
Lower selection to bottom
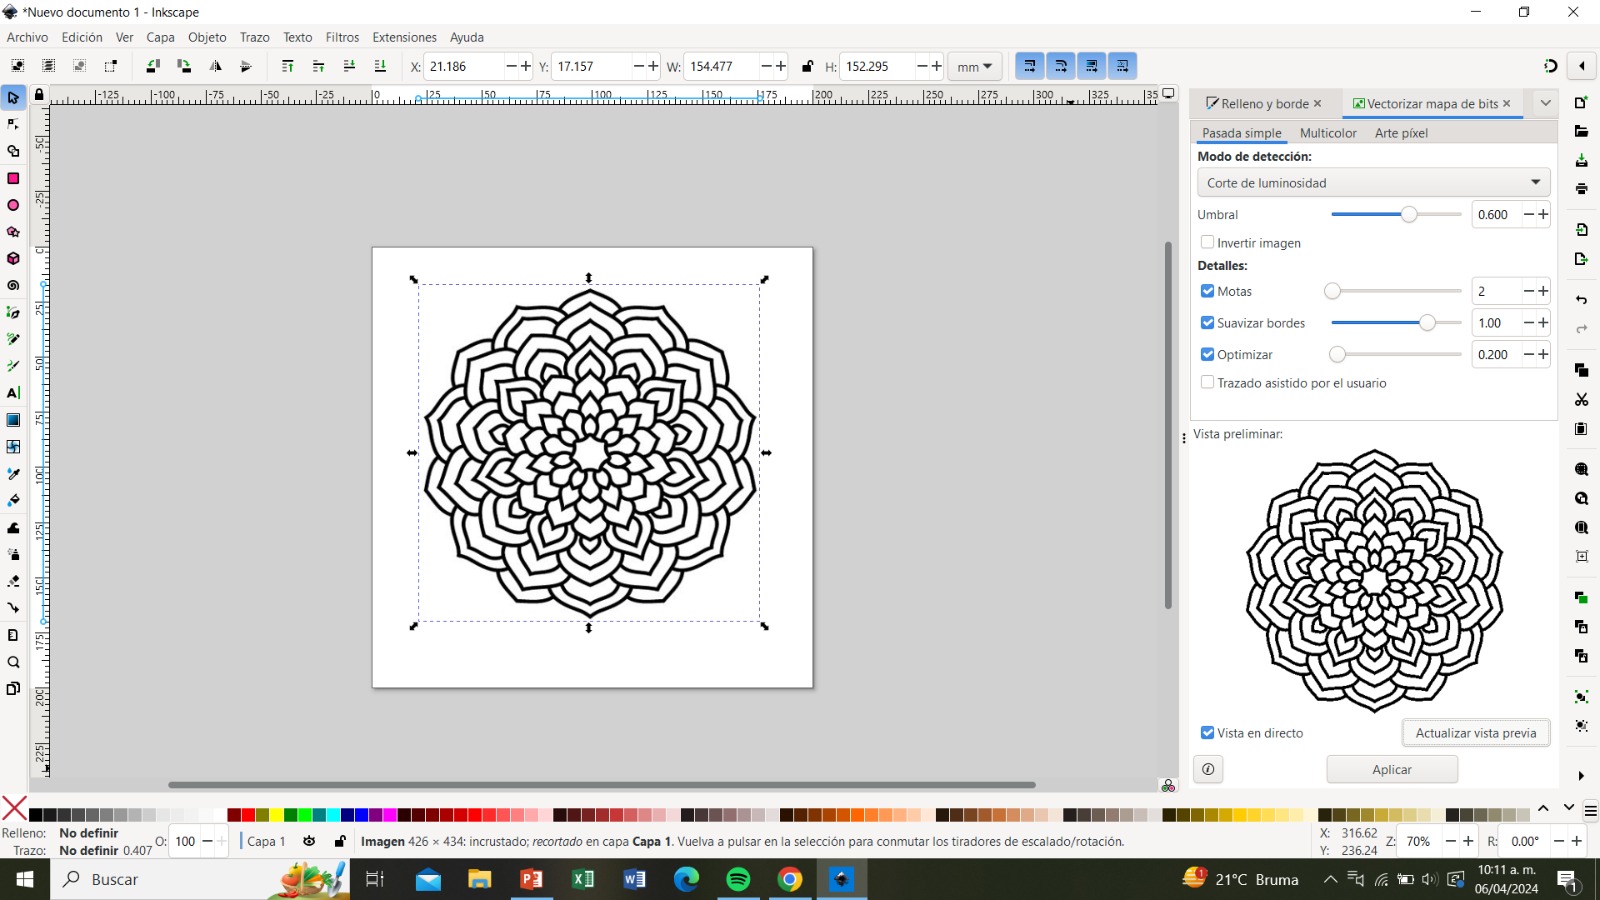pos(380,66)
